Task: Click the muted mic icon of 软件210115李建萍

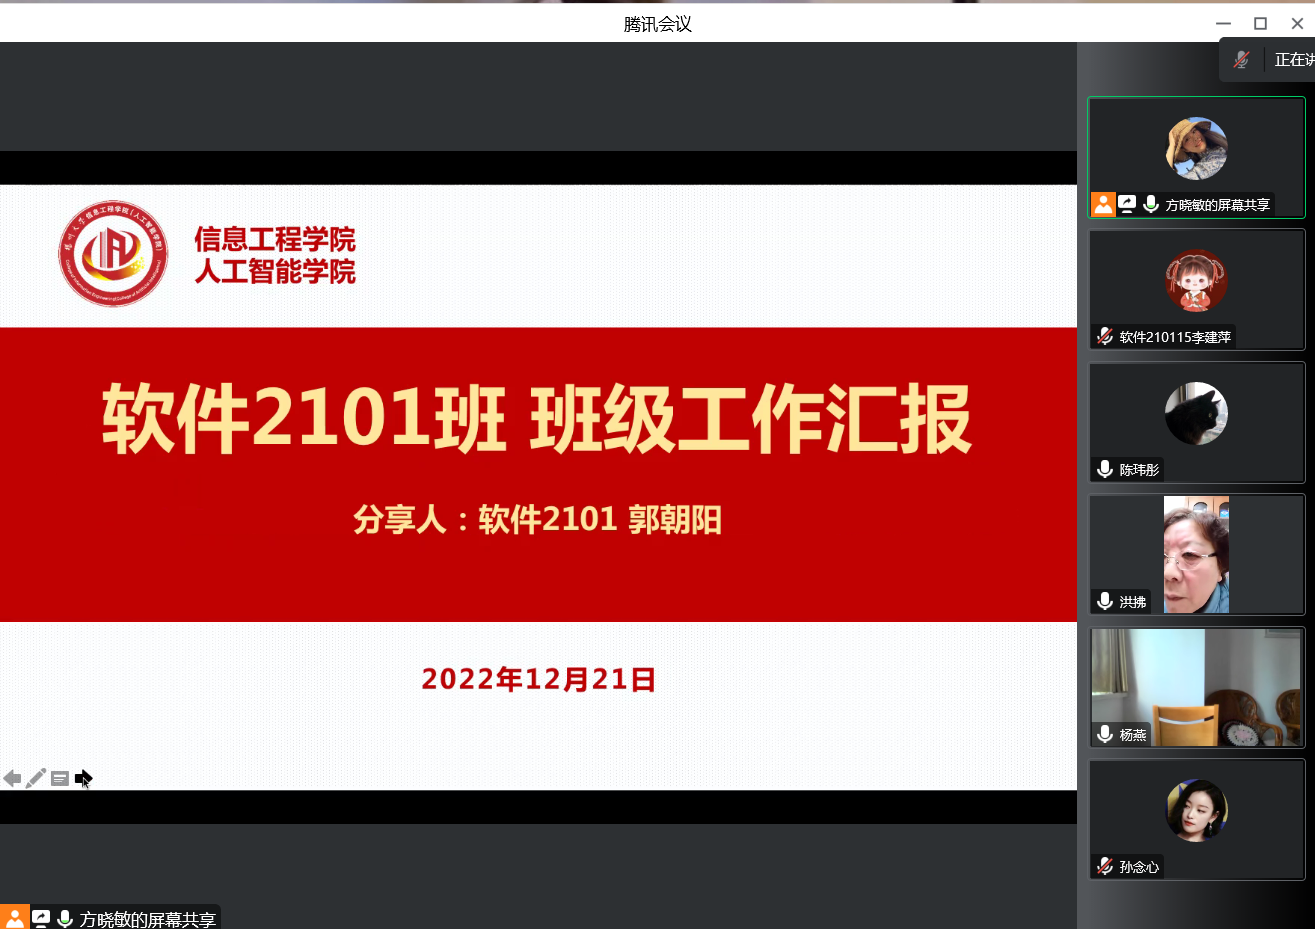Action: coord(1105,337)
